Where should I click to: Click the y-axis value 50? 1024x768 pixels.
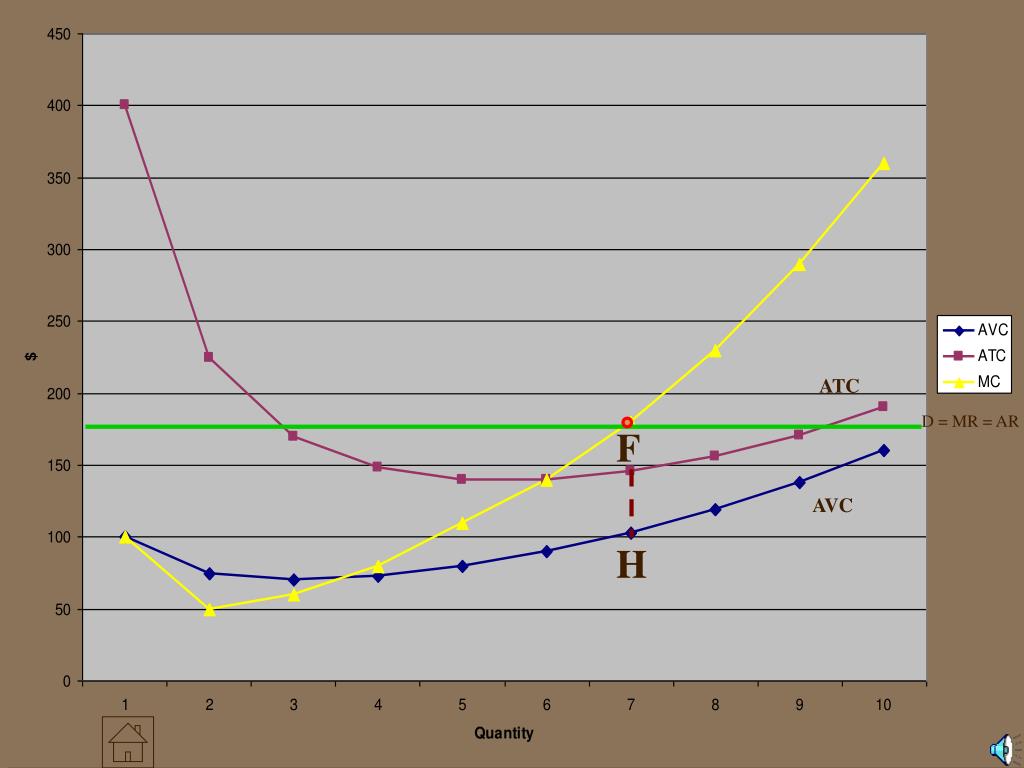(63, 609)
